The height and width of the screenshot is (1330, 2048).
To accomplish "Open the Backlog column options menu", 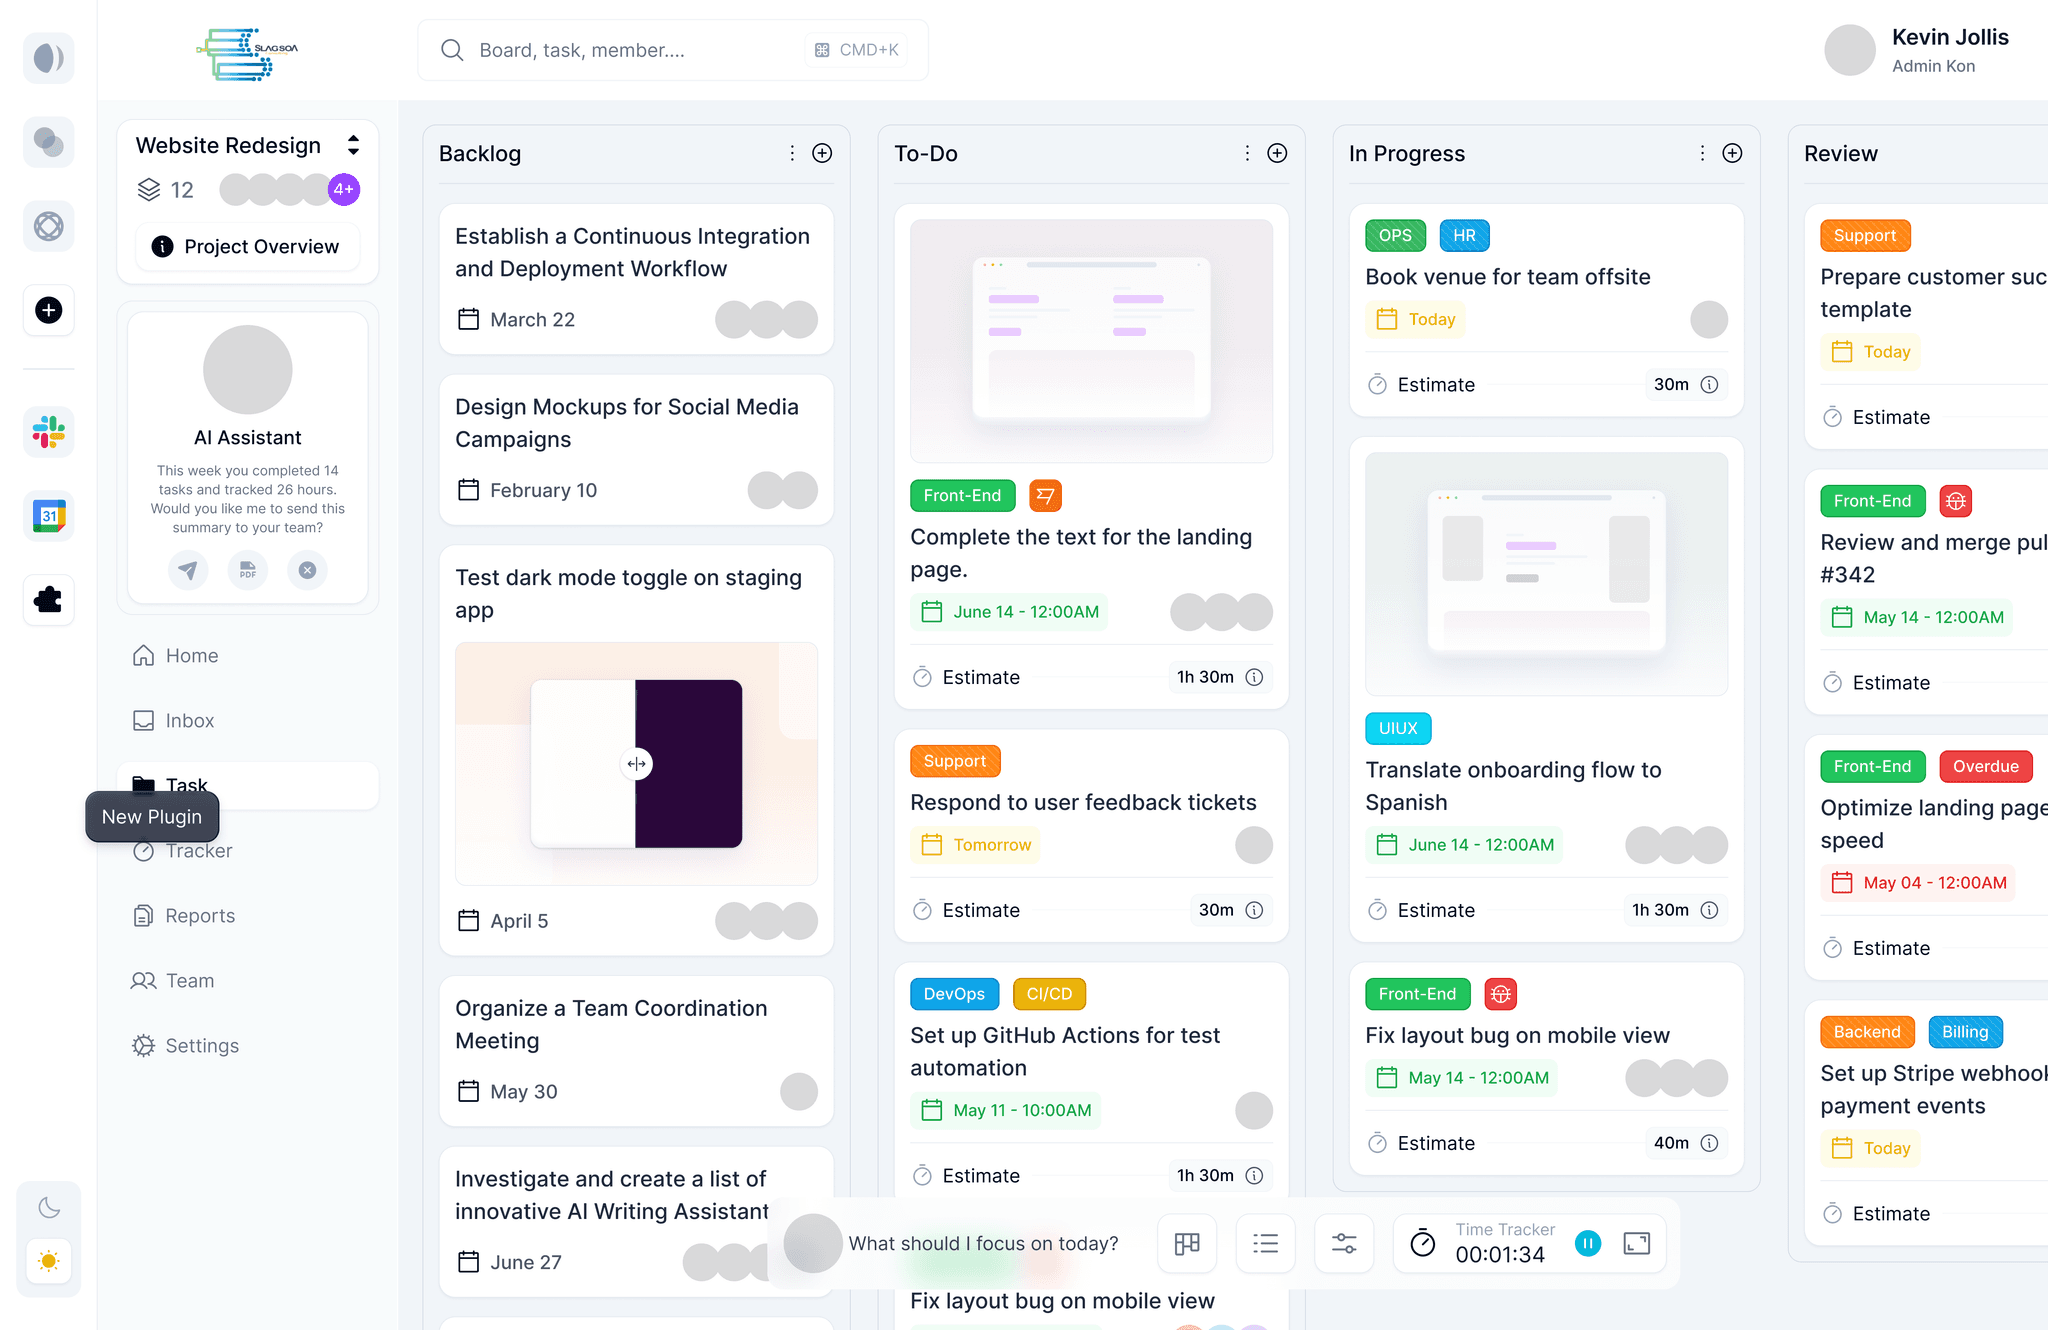I will coord(791,153).
